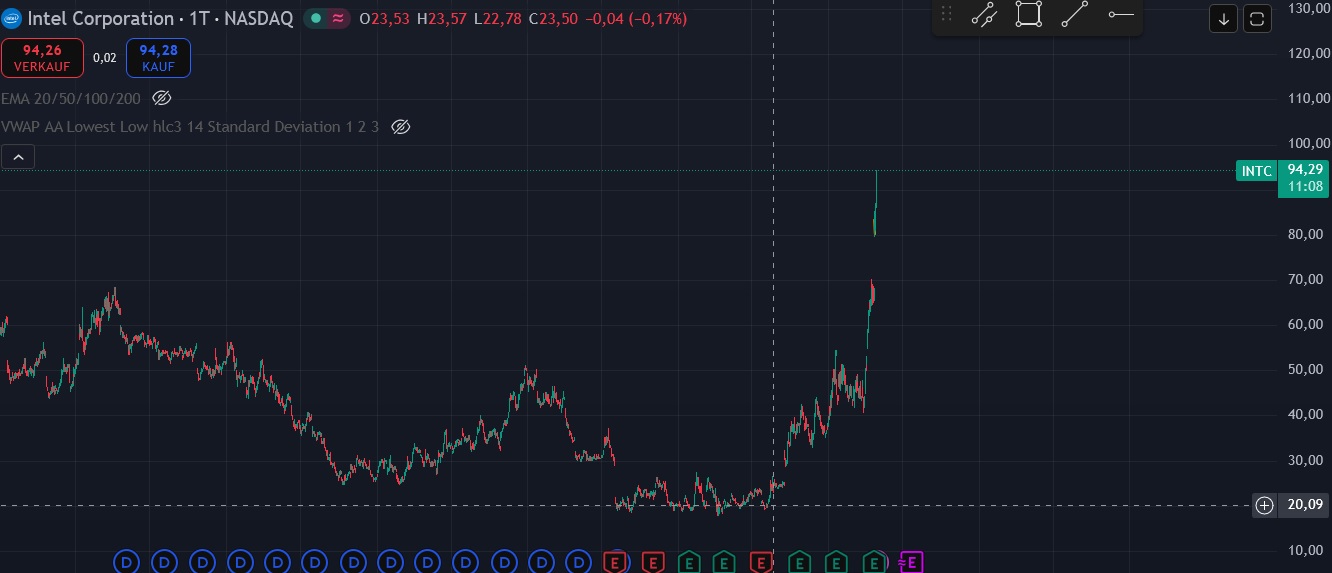Image resolution: width=1332 pixels, height=573 pixels.
Task: Collapse the indicator legend with chevron
Action: (x=18, y=156)
